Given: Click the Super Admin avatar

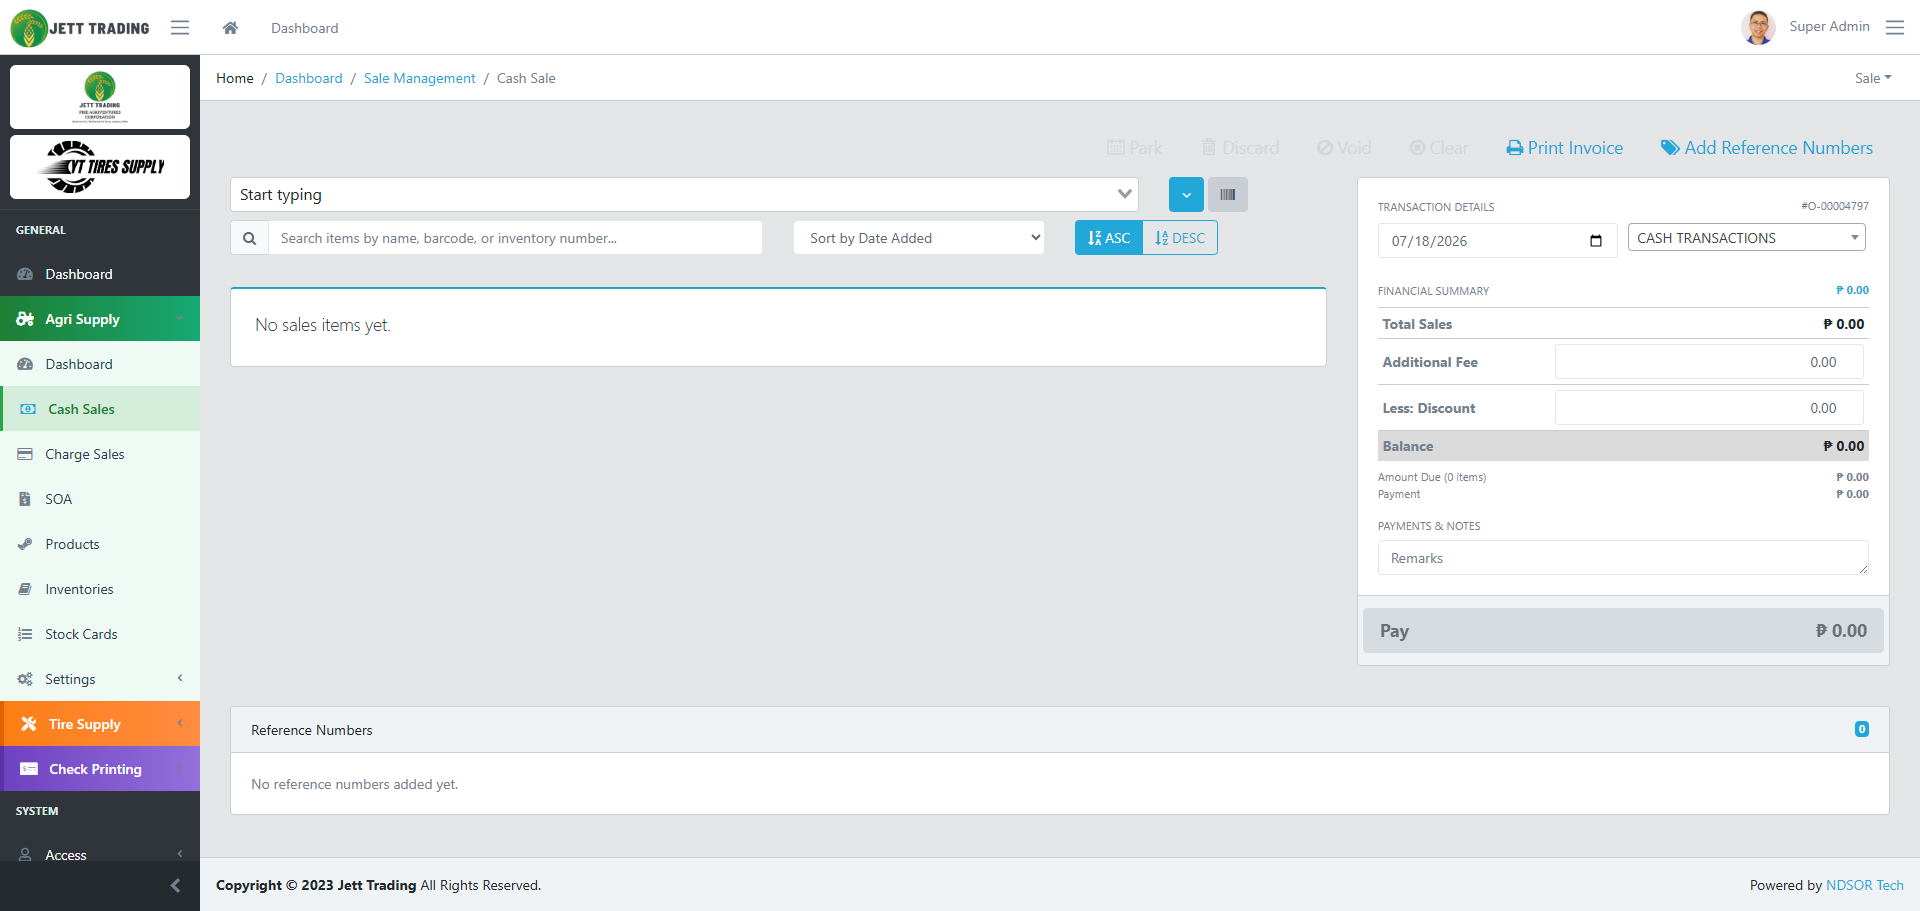Looking at the screenshot, I should (1758, 27).
